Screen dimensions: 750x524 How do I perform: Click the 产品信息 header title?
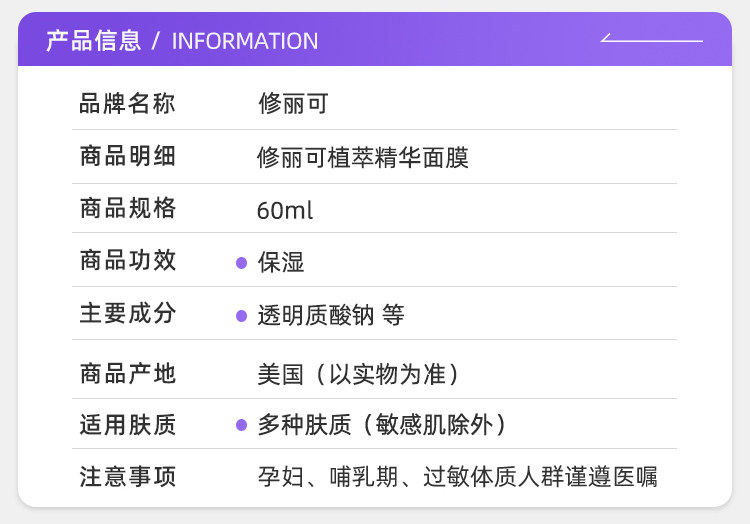pyautogui.click(x=93, y=41)
